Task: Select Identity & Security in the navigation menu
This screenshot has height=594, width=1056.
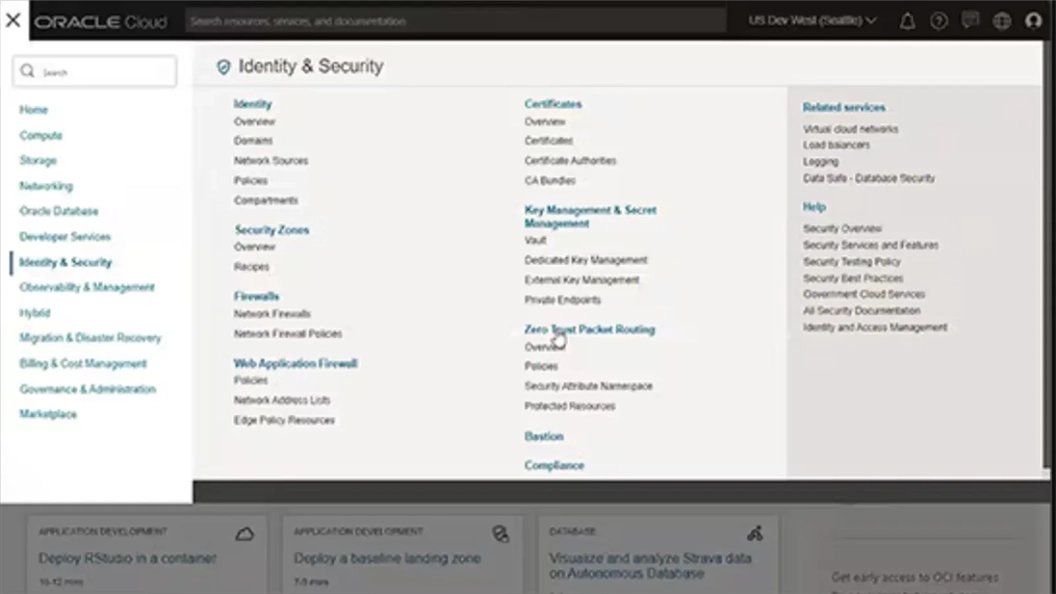Action: click(65, 262)
